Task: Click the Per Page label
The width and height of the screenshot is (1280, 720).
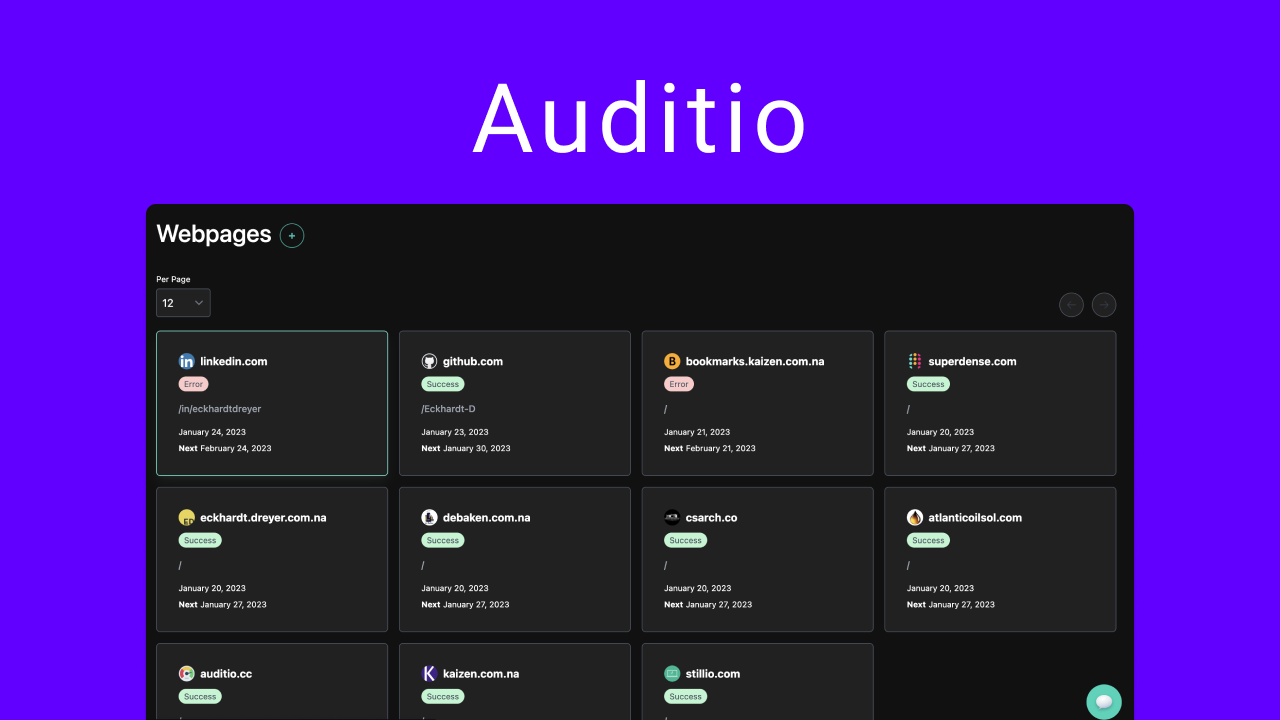Action: (173, 279)
